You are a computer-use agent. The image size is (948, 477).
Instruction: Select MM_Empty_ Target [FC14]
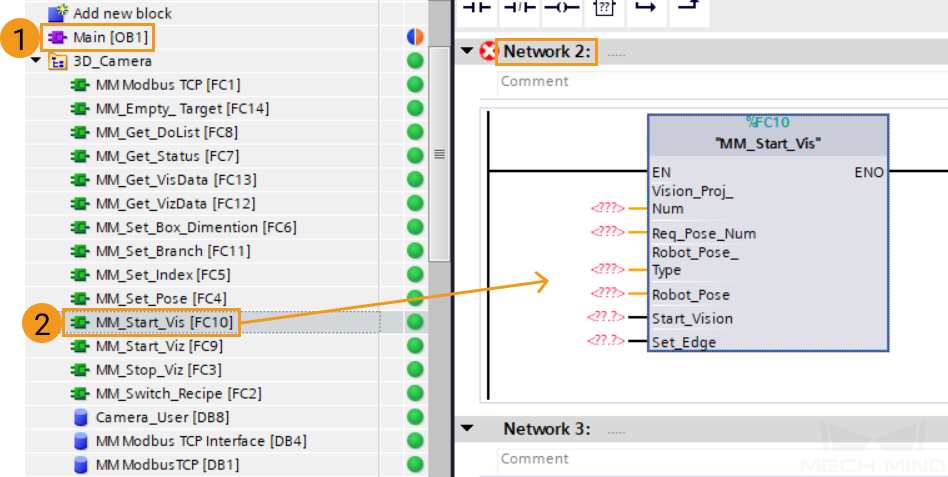pyautogui.click(x=182, y=109)
